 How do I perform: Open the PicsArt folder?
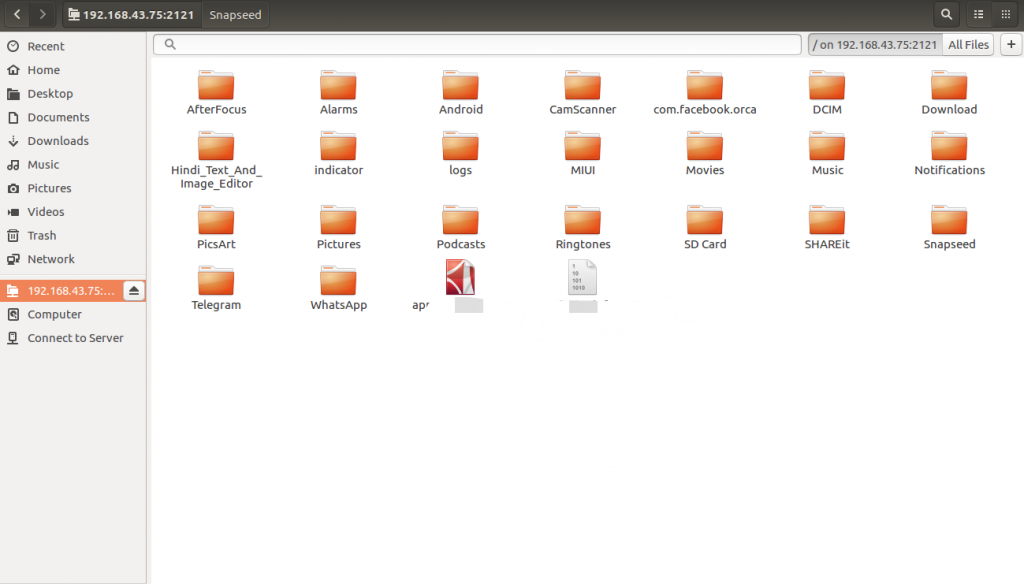click(216, 227)
